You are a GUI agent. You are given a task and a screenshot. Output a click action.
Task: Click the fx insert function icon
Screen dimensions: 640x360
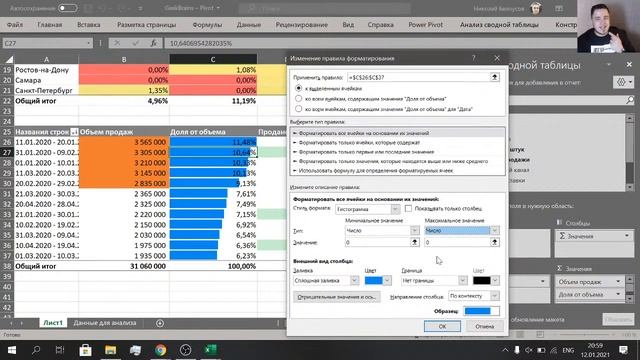pos(153,43)
